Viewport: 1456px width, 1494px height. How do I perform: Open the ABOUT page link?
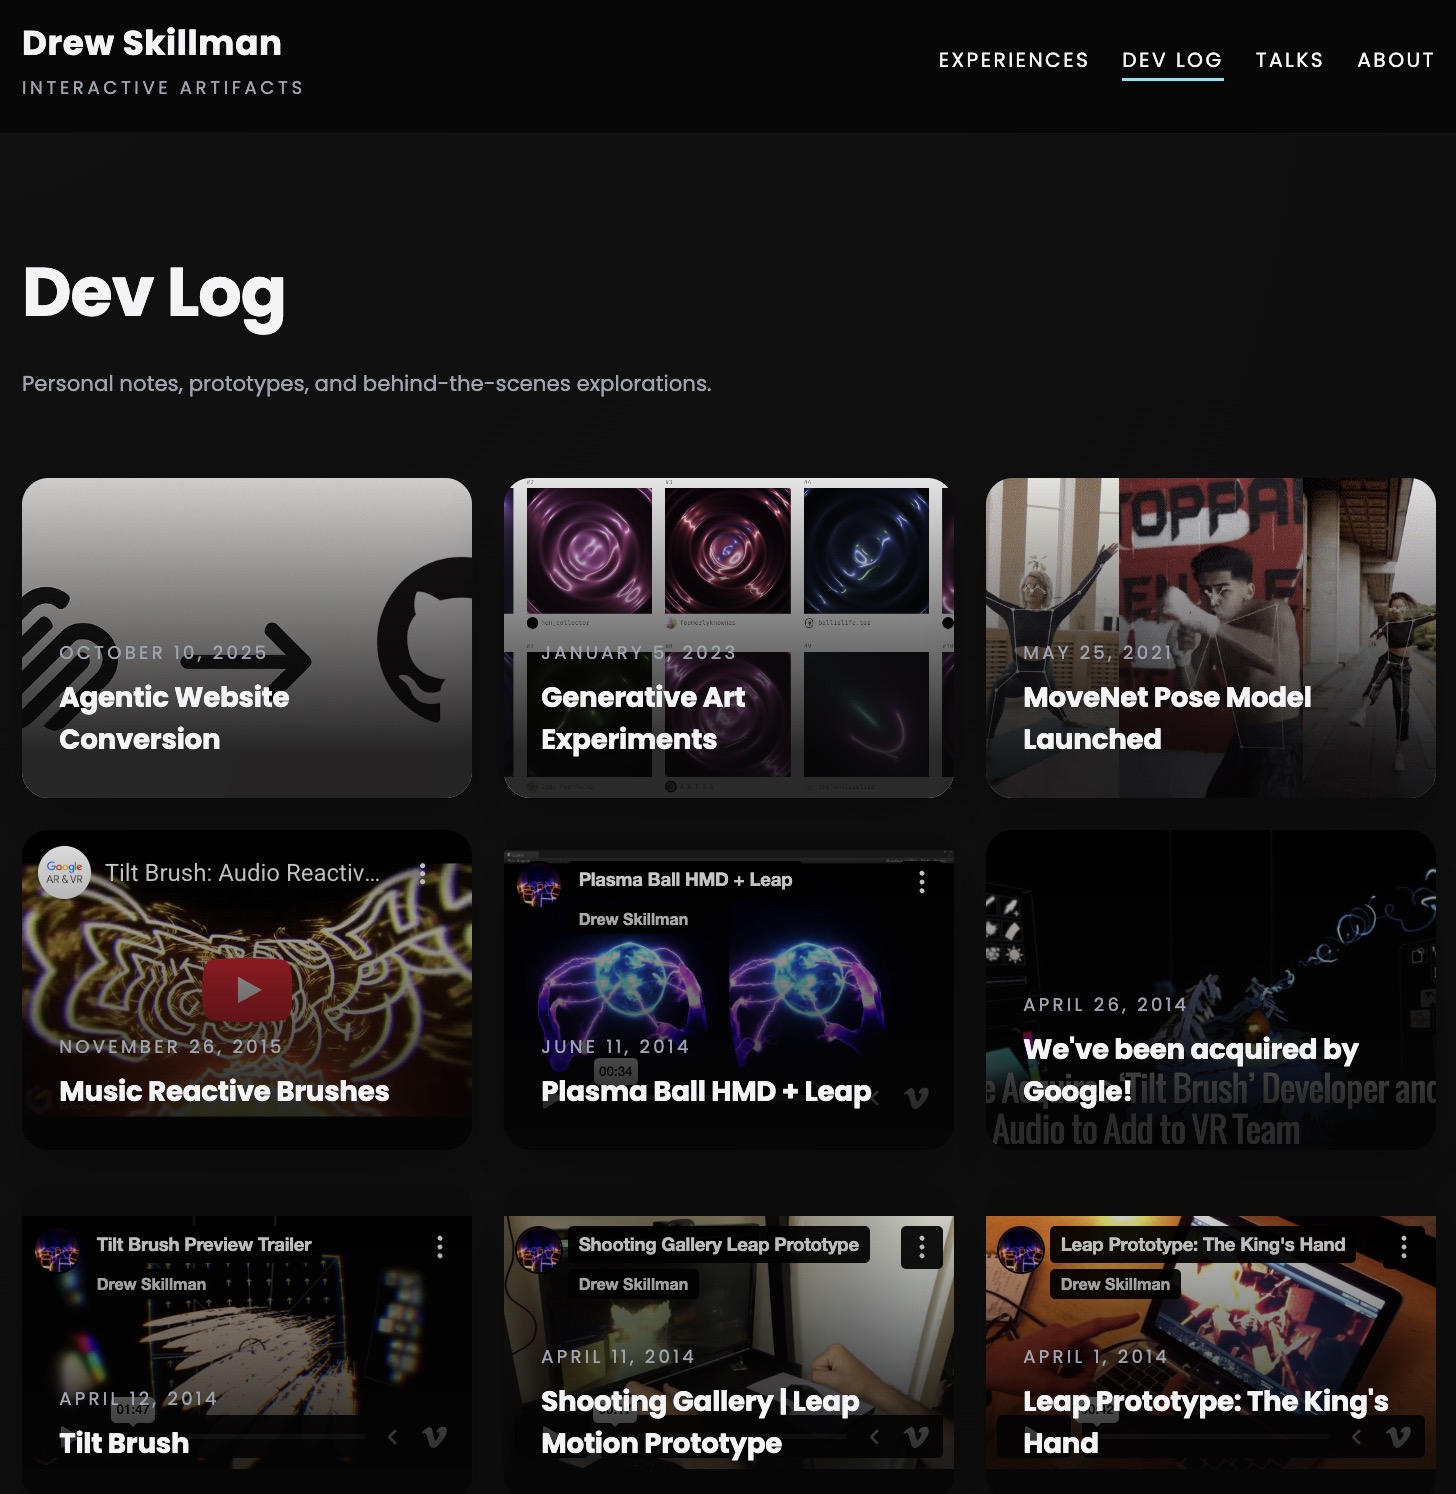(1395, 60)
